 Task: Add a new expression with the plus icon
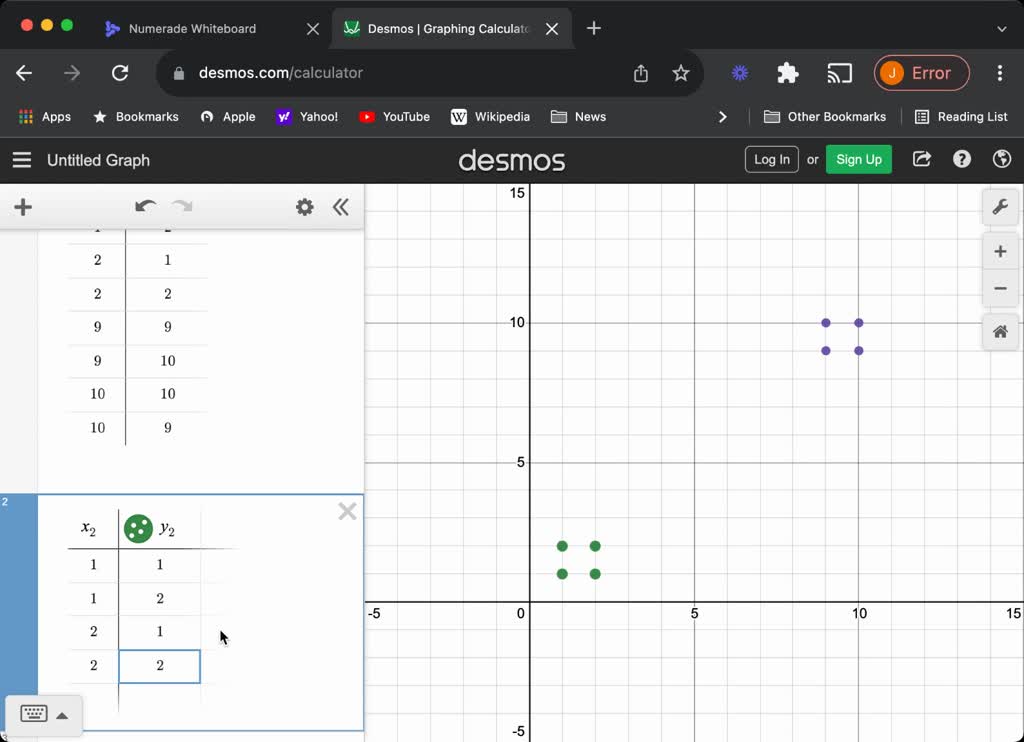(x=23, y=207)
